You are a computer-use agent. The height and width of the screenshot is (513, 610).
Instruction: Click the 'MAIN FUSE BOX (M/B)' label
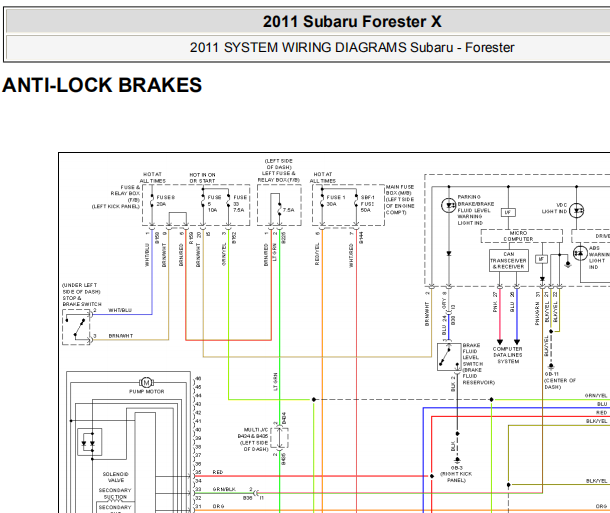[x=400, y=190]
